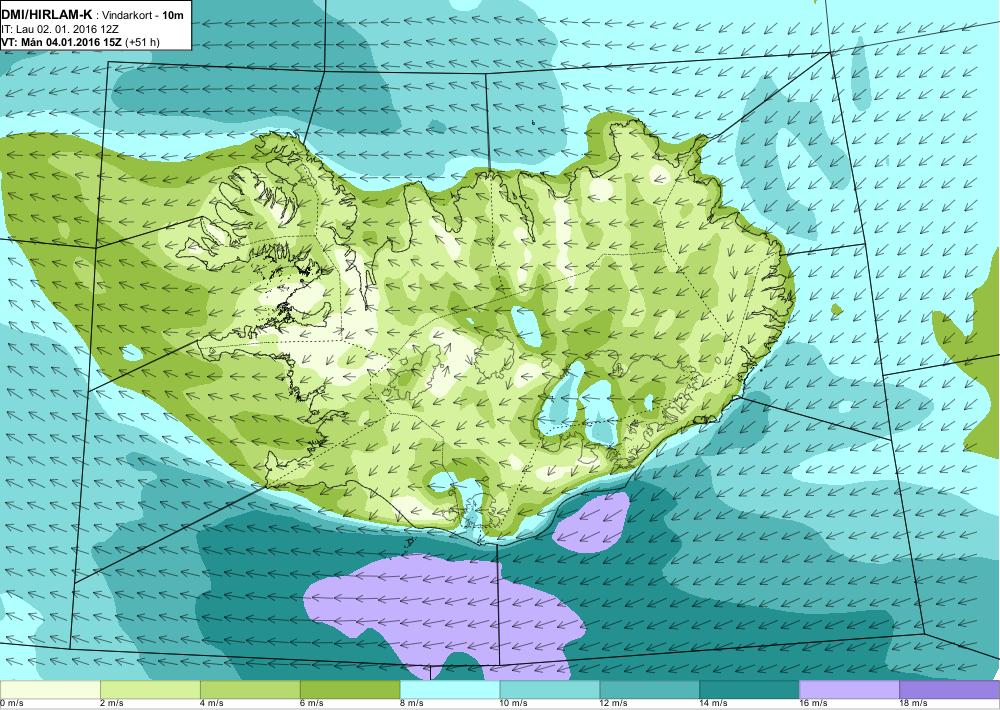Select the "12 m/s" legend label
The image size is (1000, 710).
click(x=614, y=704)
